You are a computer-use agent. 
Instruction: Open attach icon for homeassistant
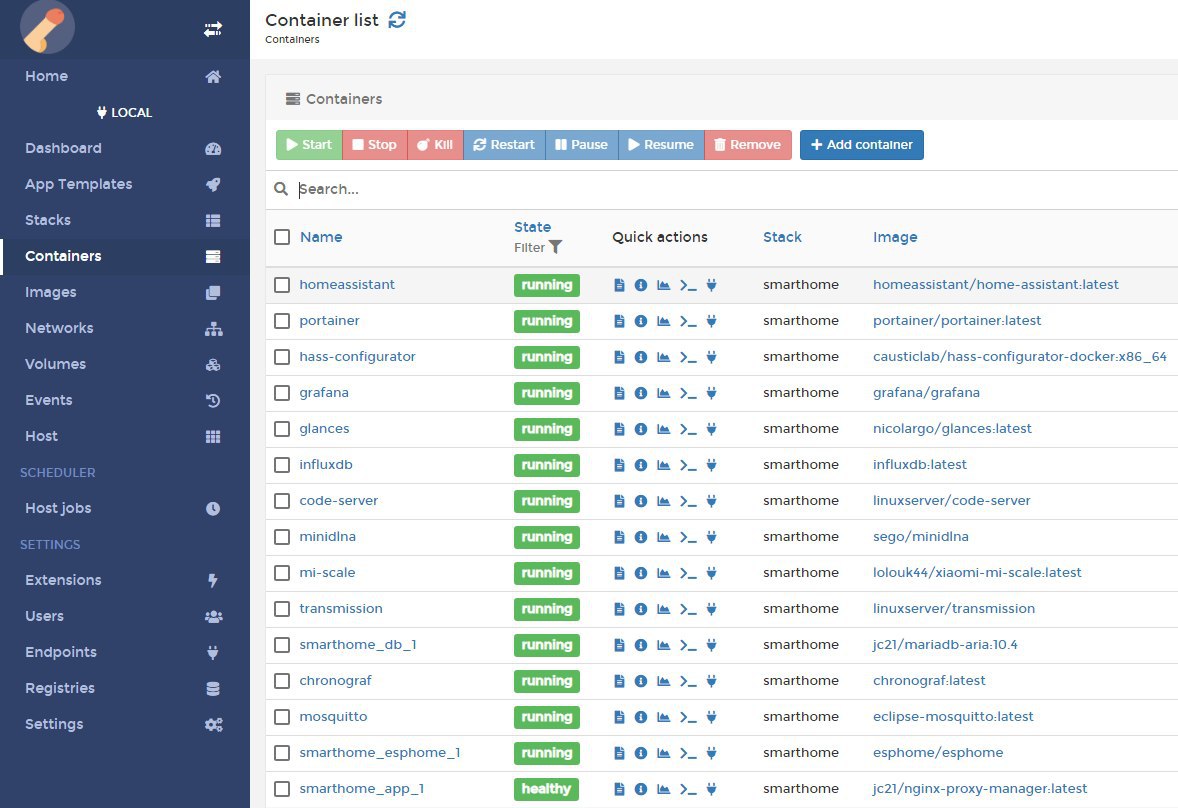(711, 285)
